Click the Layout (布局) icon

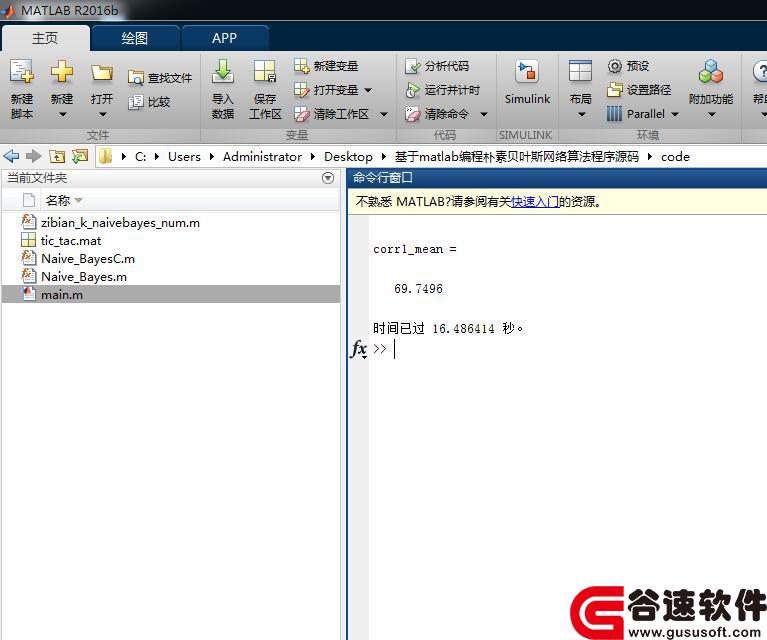pyautogui.click(x=581, y=71)
